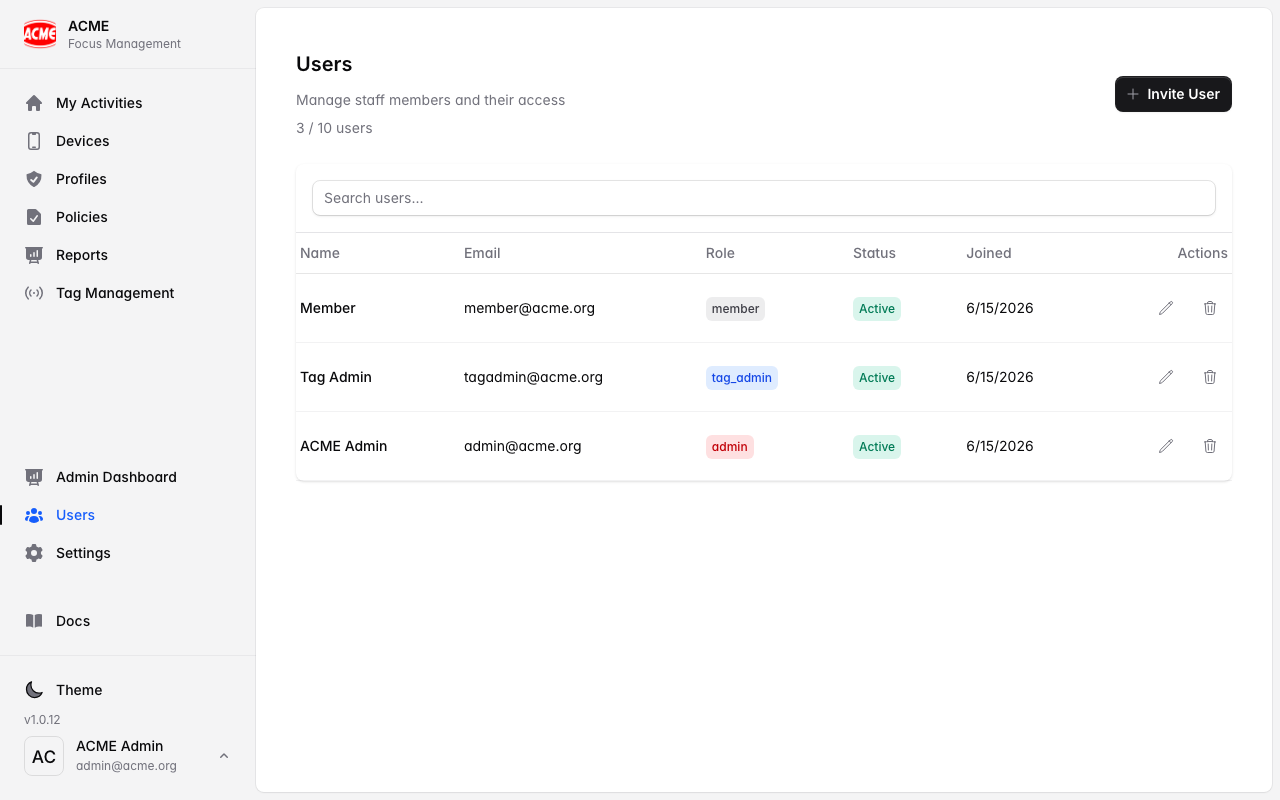Click the Policies checklist icon

point(34,217)
